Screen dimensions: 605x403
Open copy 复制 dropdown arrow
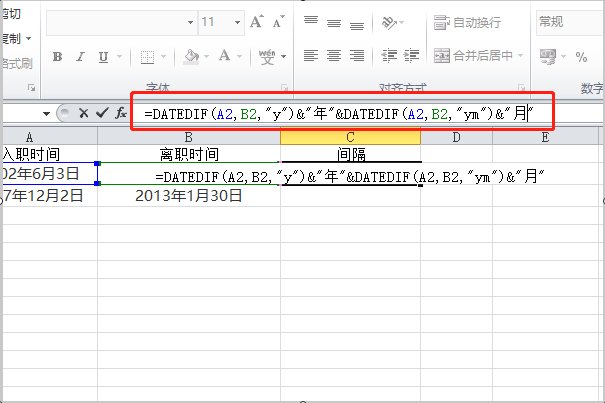29,39
